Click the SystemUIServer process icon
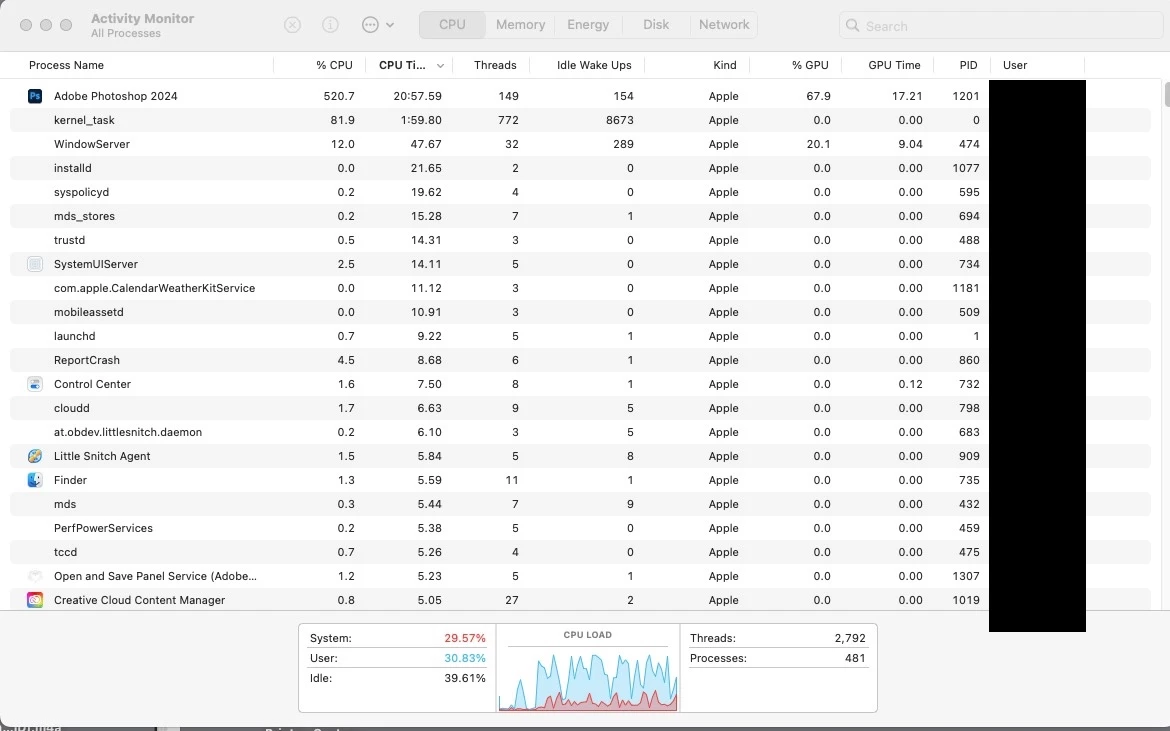The image size is (1170, 731). coord(35,264)
